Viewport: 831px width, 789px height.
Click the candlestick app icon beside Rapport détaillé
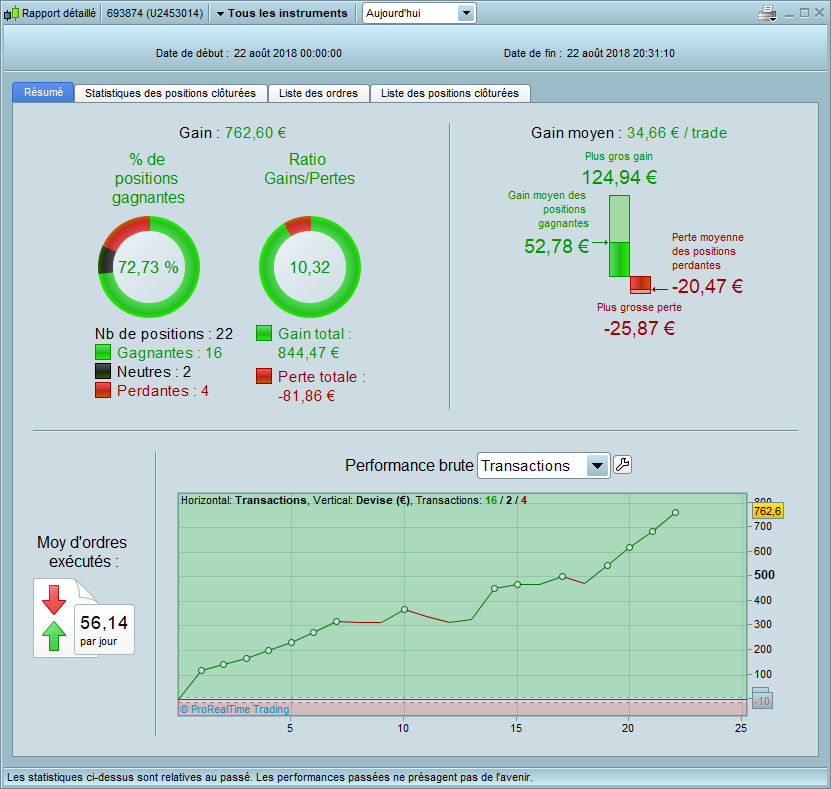pos(12,13)
